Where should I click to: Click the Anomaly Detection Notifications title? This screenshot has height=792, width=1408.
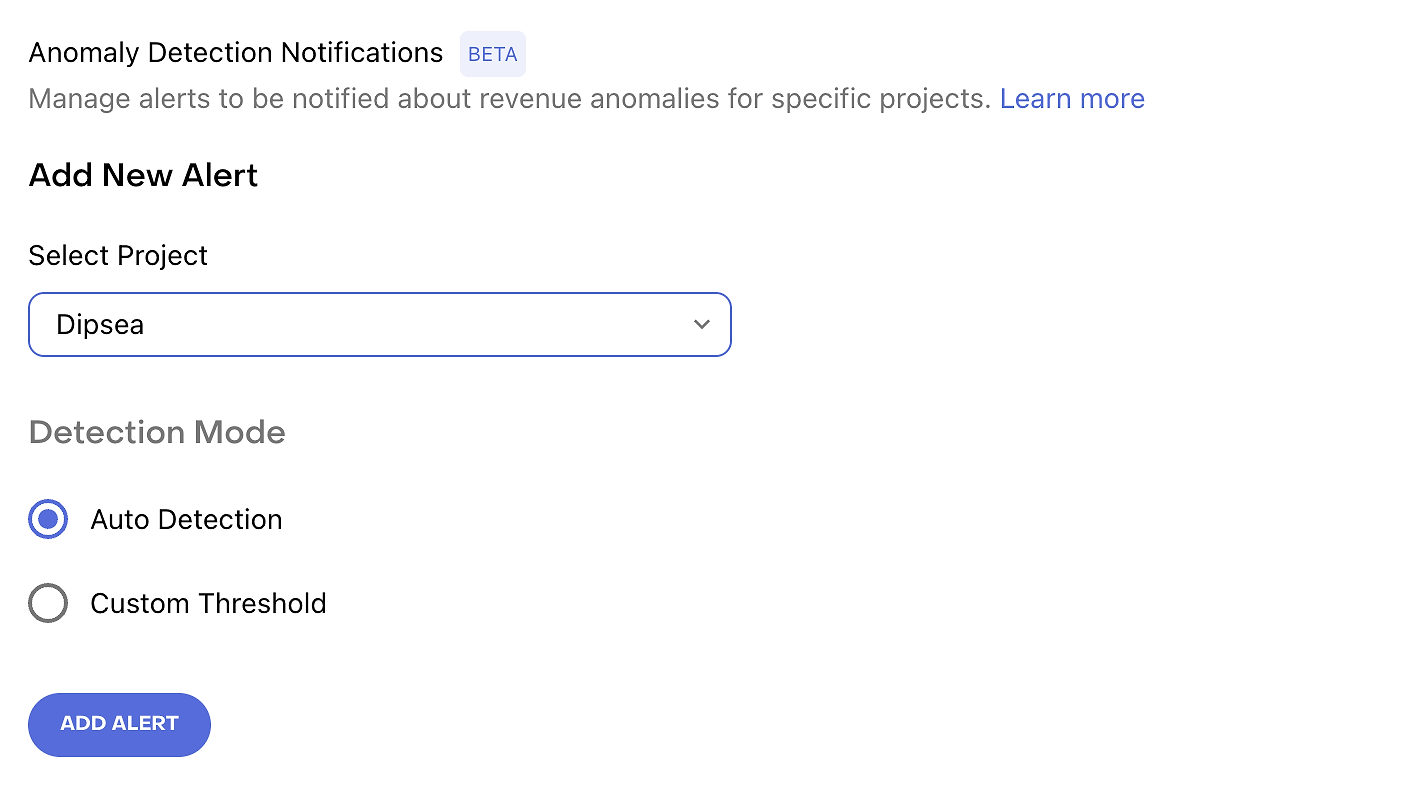[236, 52]
